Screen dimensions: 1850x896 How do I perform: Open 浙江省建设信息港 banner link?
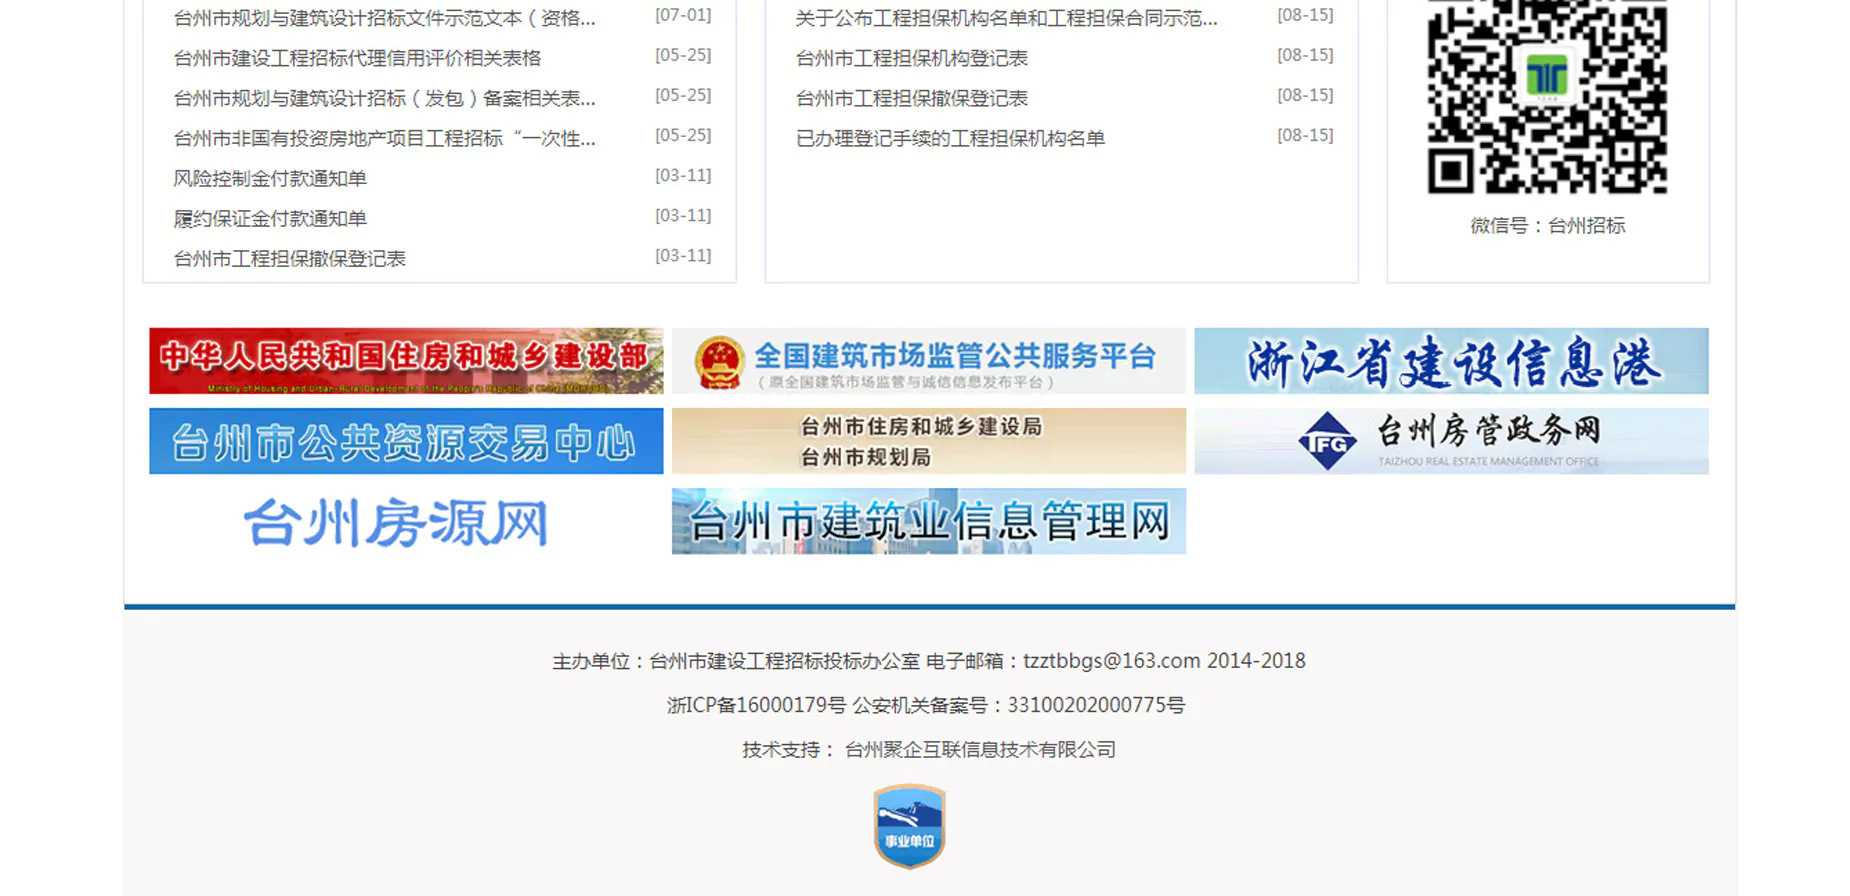(1451, 361)
